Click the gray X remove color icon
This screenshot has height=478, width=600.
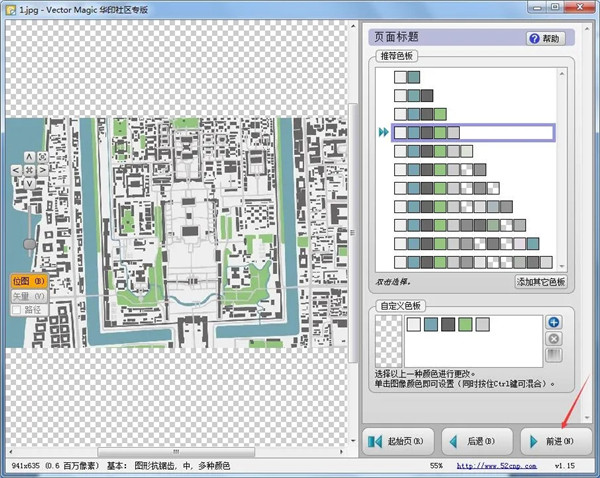(554, 338)
